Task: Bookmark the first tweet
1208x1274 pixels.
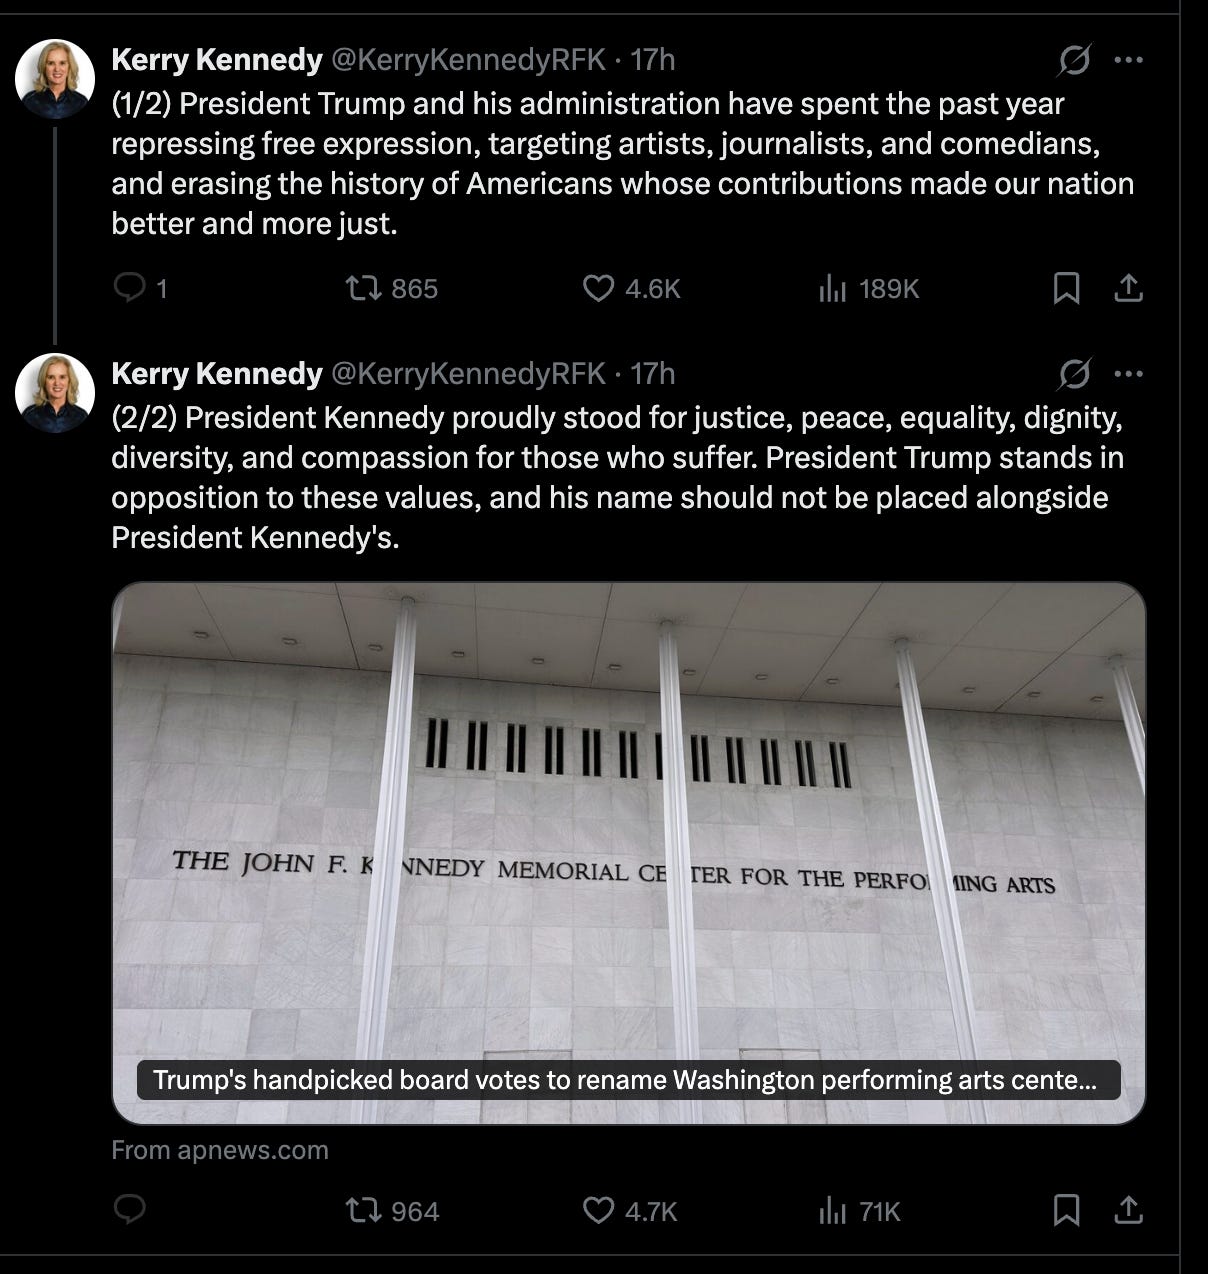Action: [1065, 289]
